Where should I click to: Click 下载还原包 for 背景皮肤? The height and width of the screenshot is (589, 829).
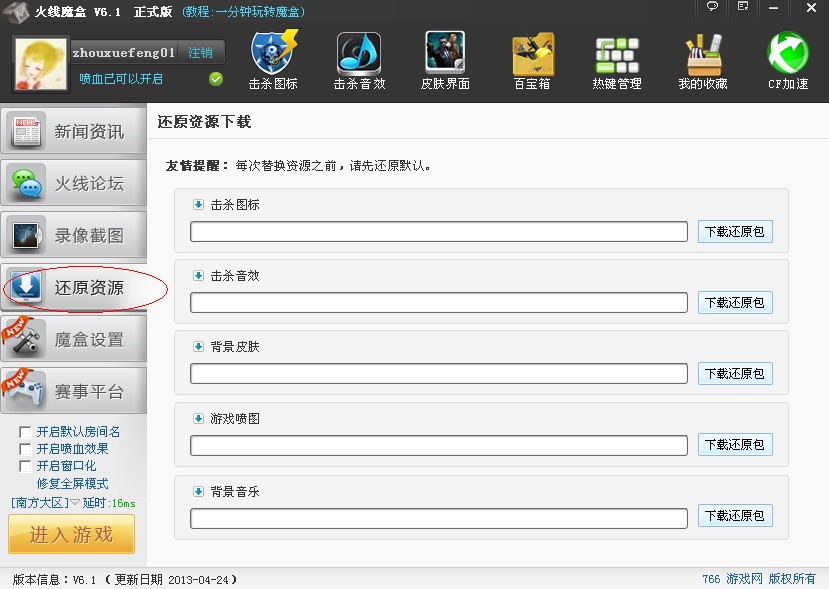[735, 373]
